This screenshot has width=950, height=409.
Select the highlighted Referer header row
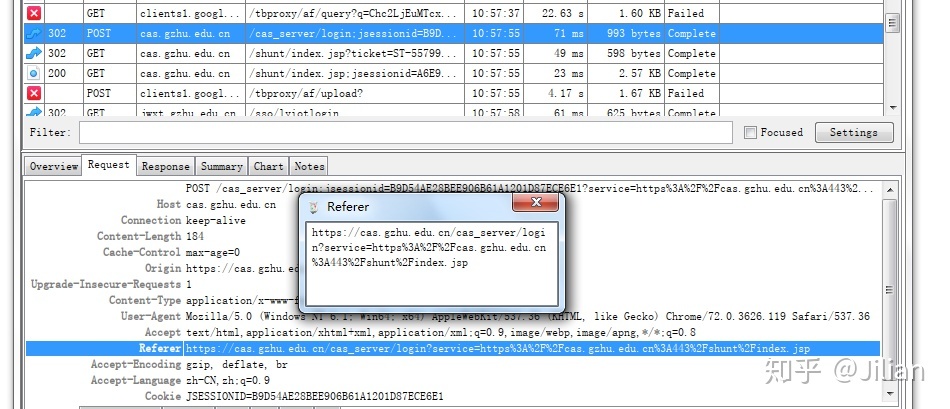pos(453,348)
